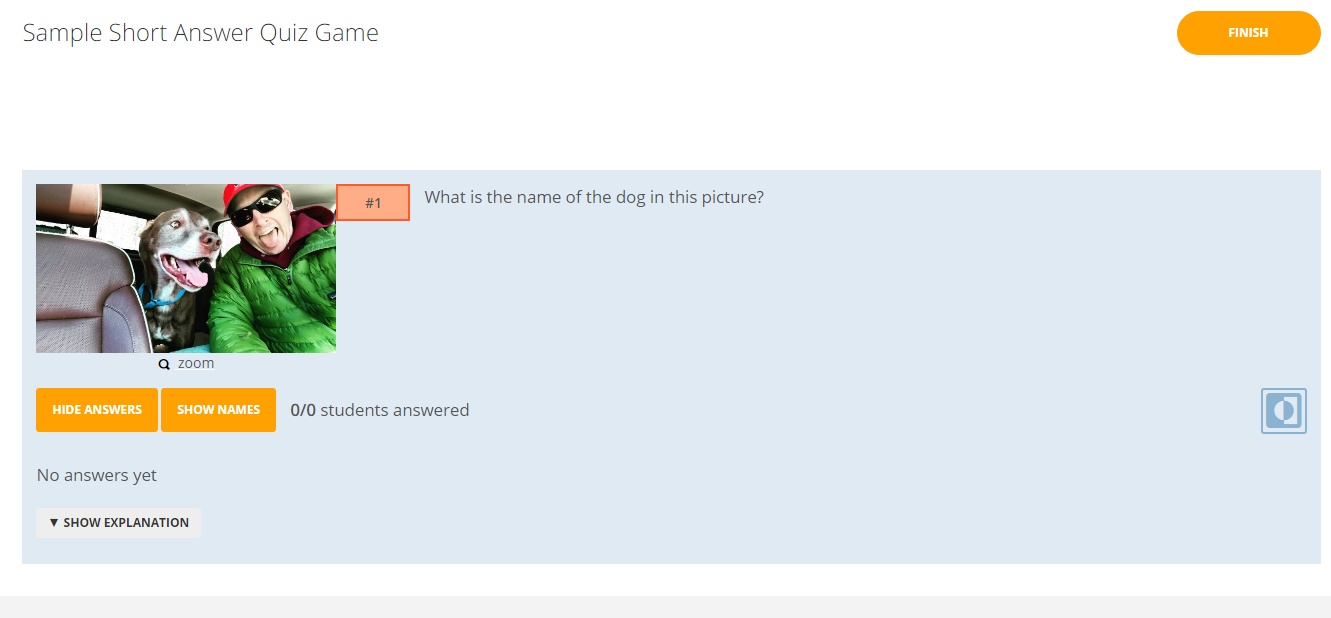Click the orange FINISH button
Viewport: 1331px width, 618px height.
(1248, 33)
